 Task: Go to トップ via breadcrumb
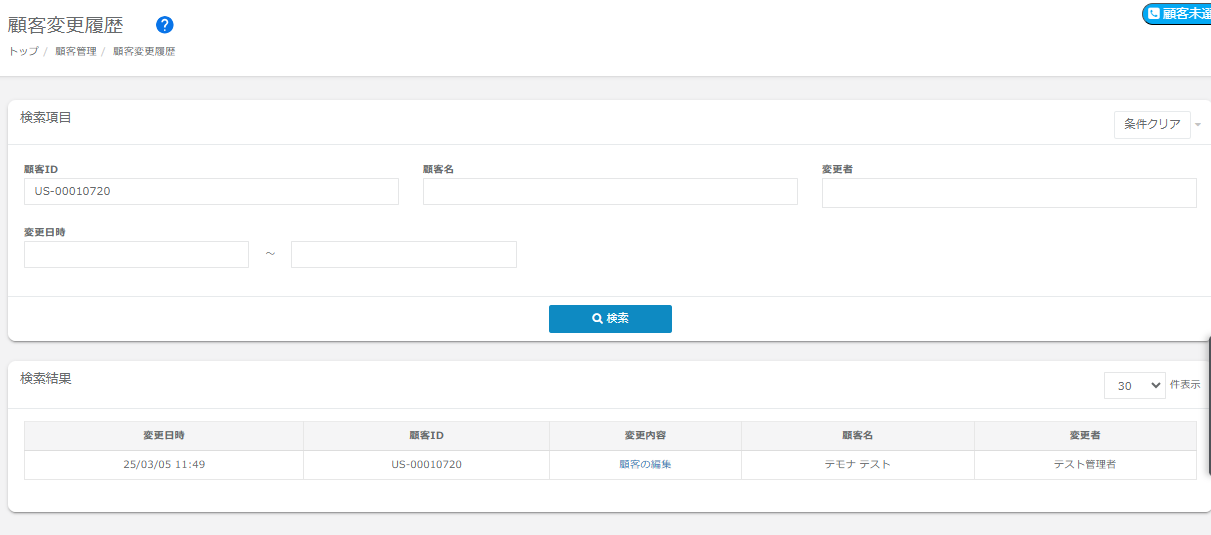(23, 51)
